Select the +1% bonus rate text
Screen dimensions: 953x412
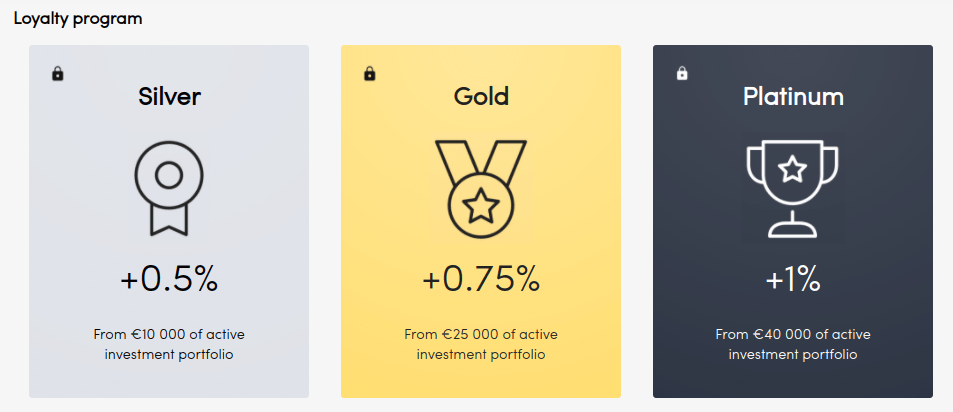(x=793, y=280)
